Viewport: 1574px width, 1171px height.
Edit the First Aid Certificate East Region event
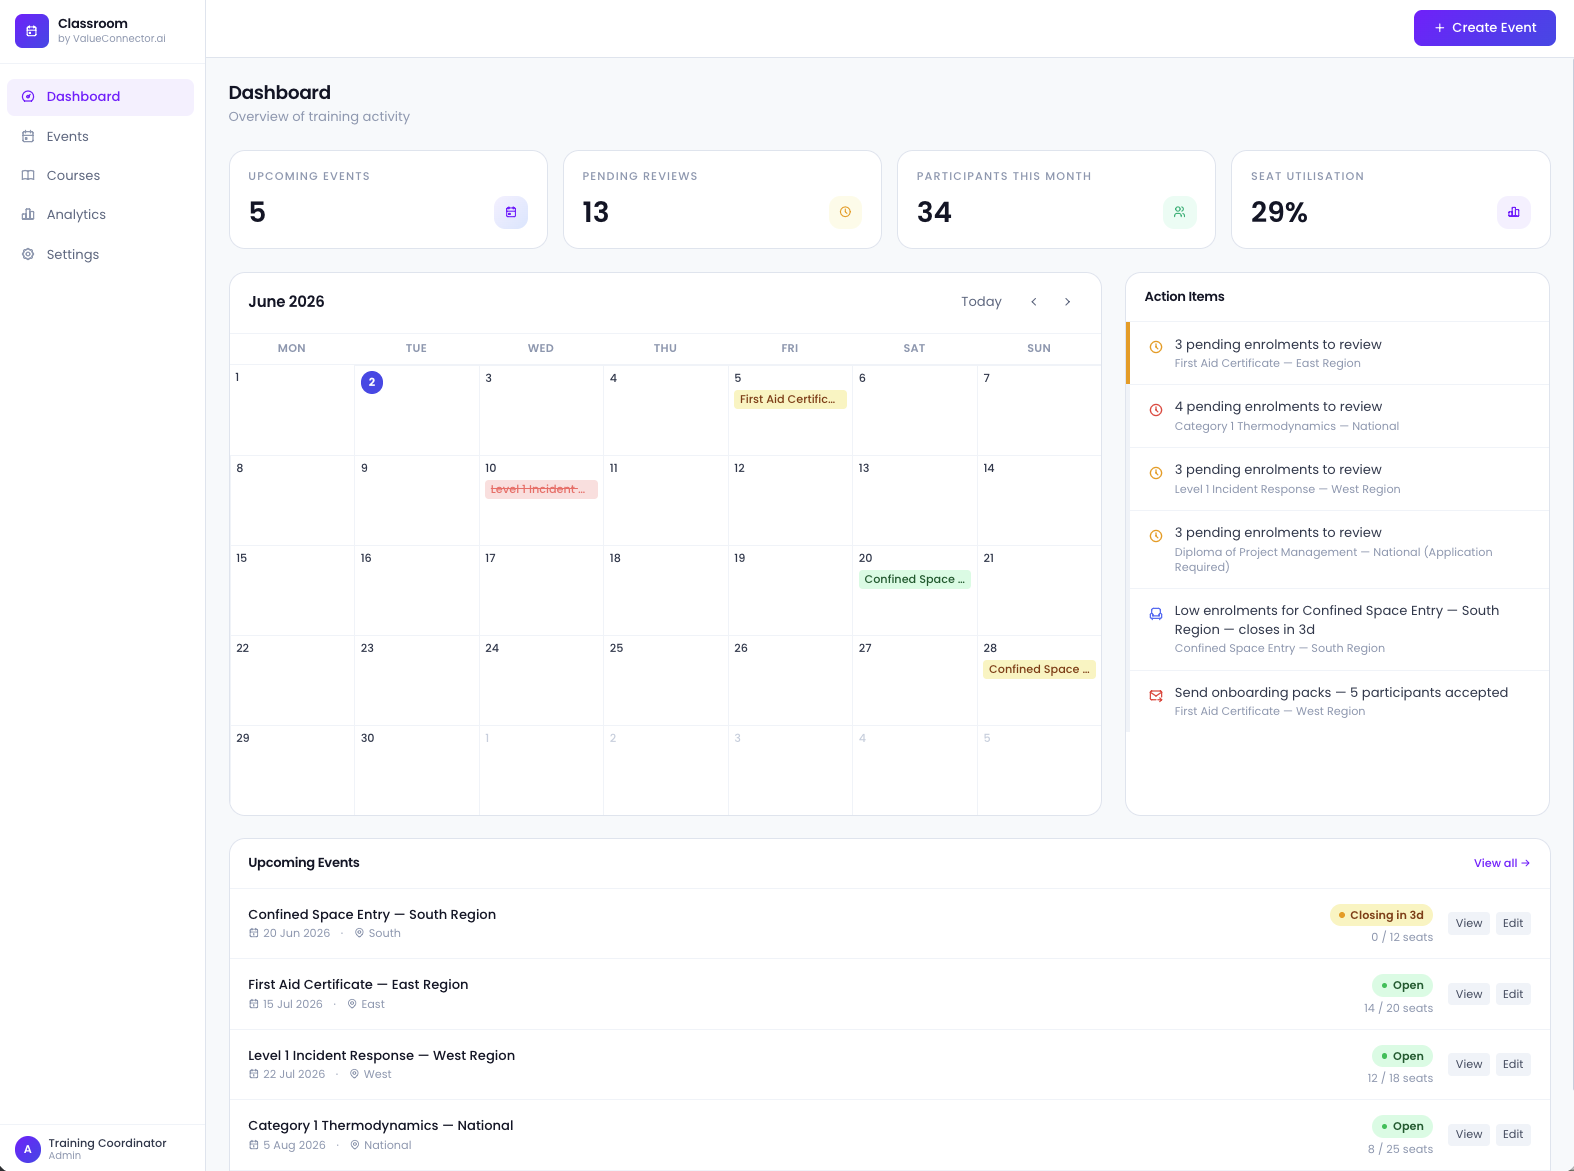[1513, 994]
